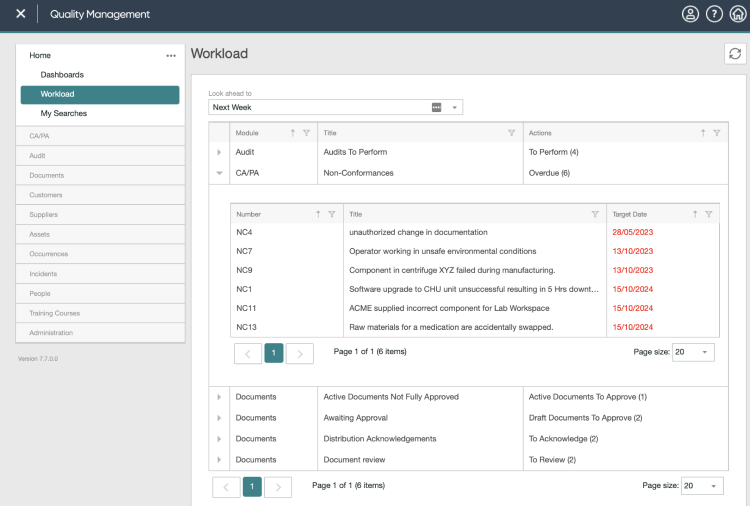This screenshot has width=750, height=506.
Task: Go to next page in Non-Conformances grid
Action: tap(300, 354)
